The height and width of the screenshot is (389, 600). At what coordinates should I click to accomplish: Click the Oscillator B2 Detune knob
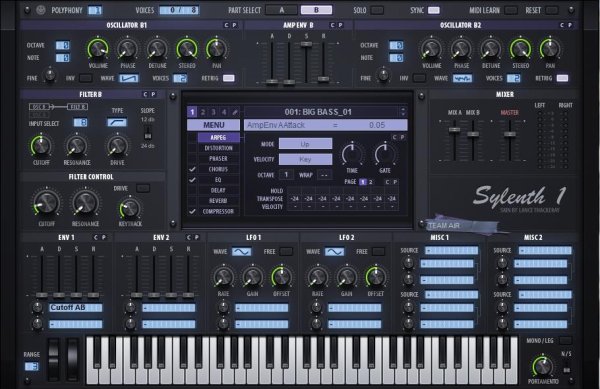click(x=491, y=49)
